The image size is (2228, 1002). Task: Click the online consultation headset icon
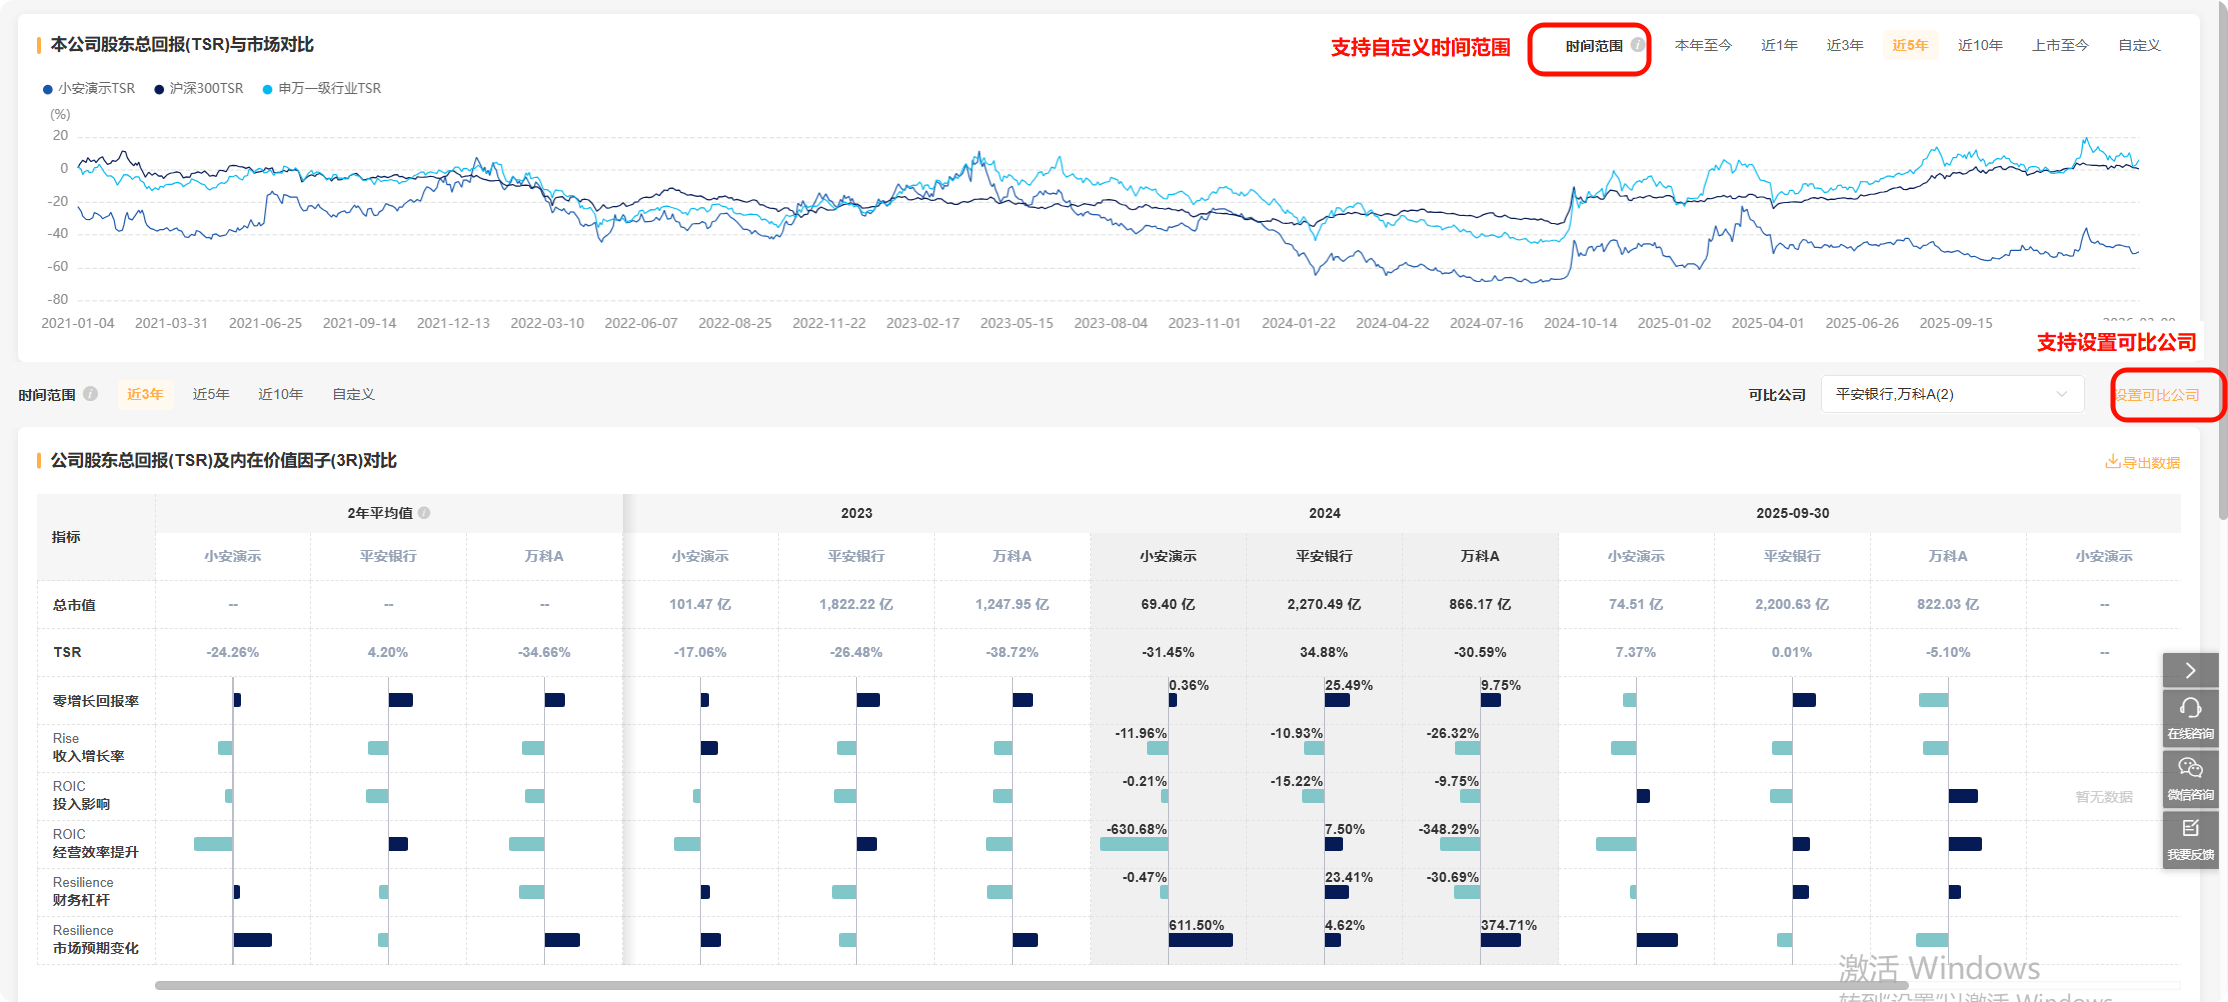(x=2190, y=709)
